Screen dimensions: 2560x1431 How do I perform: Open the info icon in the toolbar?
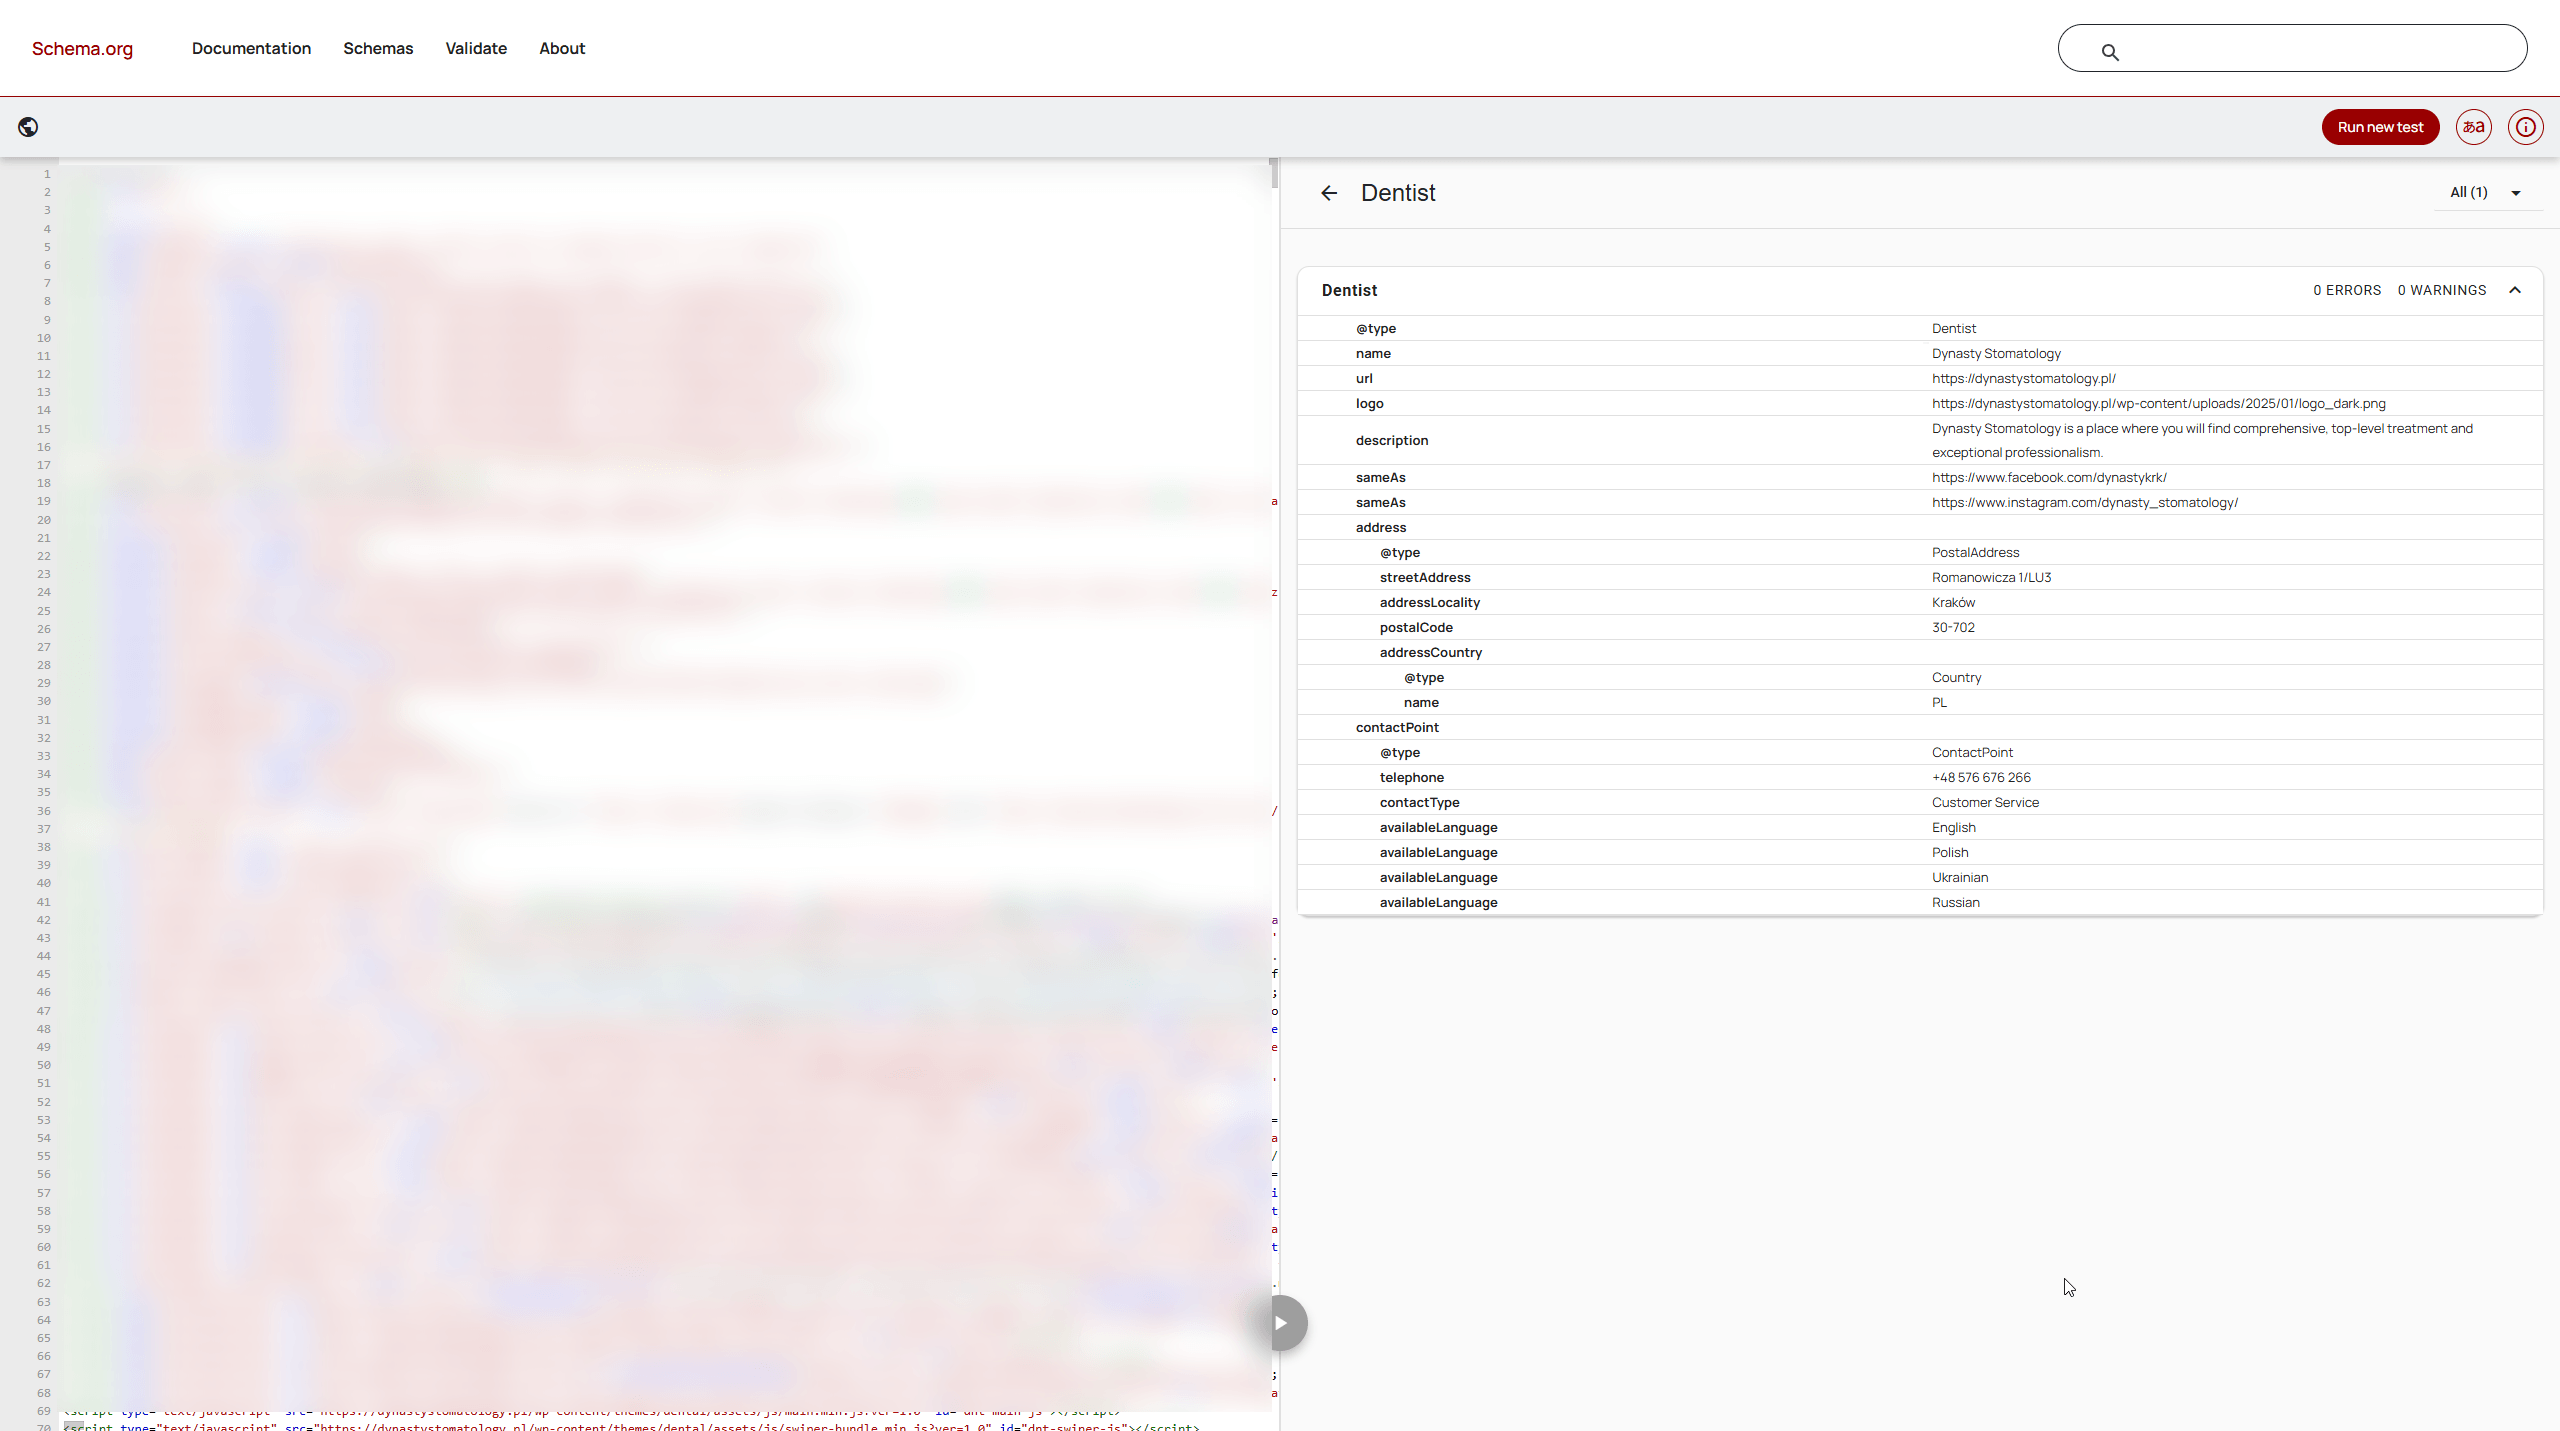pos(2526,127)
